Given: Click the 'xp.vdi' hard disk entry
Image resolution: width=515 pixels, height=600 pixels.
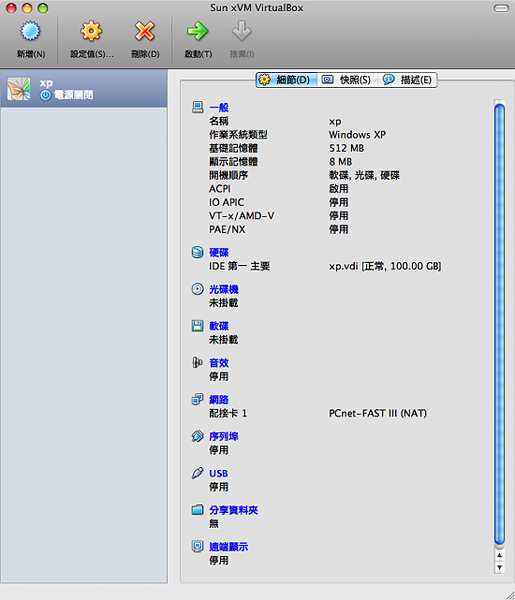Looking at the screenshot, I should click(x=385, y=266).
